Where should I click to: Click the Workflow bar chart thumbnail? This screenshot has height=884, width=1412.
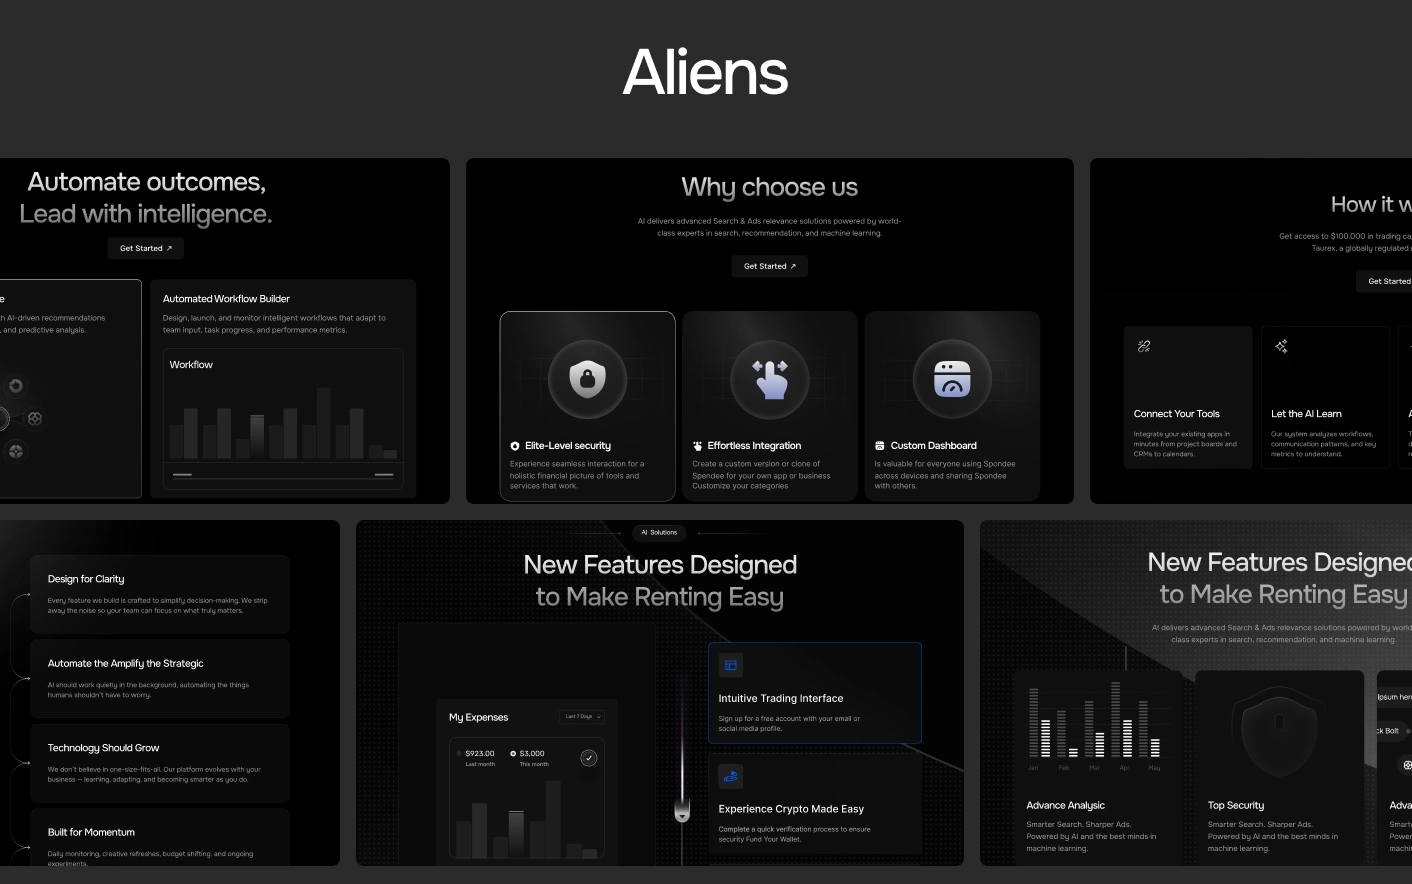click(283, 420)
